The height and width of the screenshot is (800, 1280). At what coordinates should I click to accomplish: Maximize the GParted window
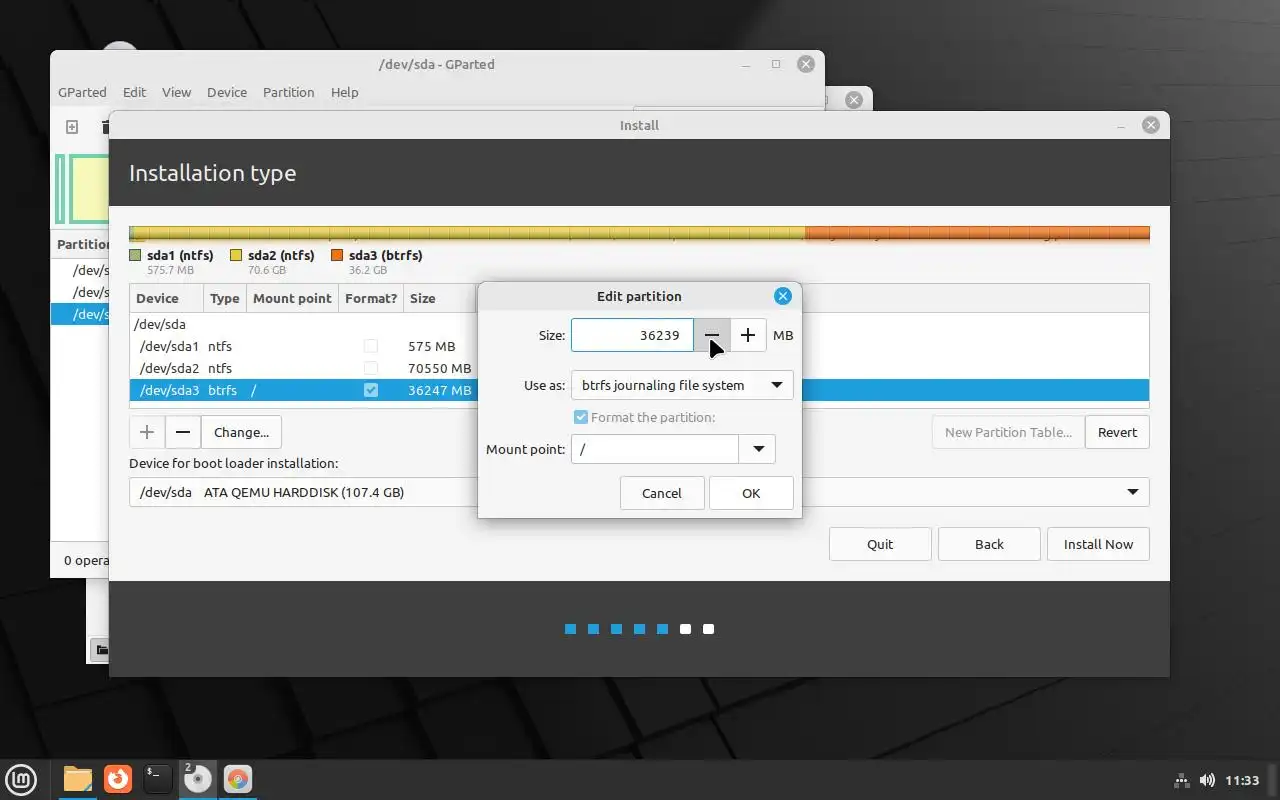point(776,64)
